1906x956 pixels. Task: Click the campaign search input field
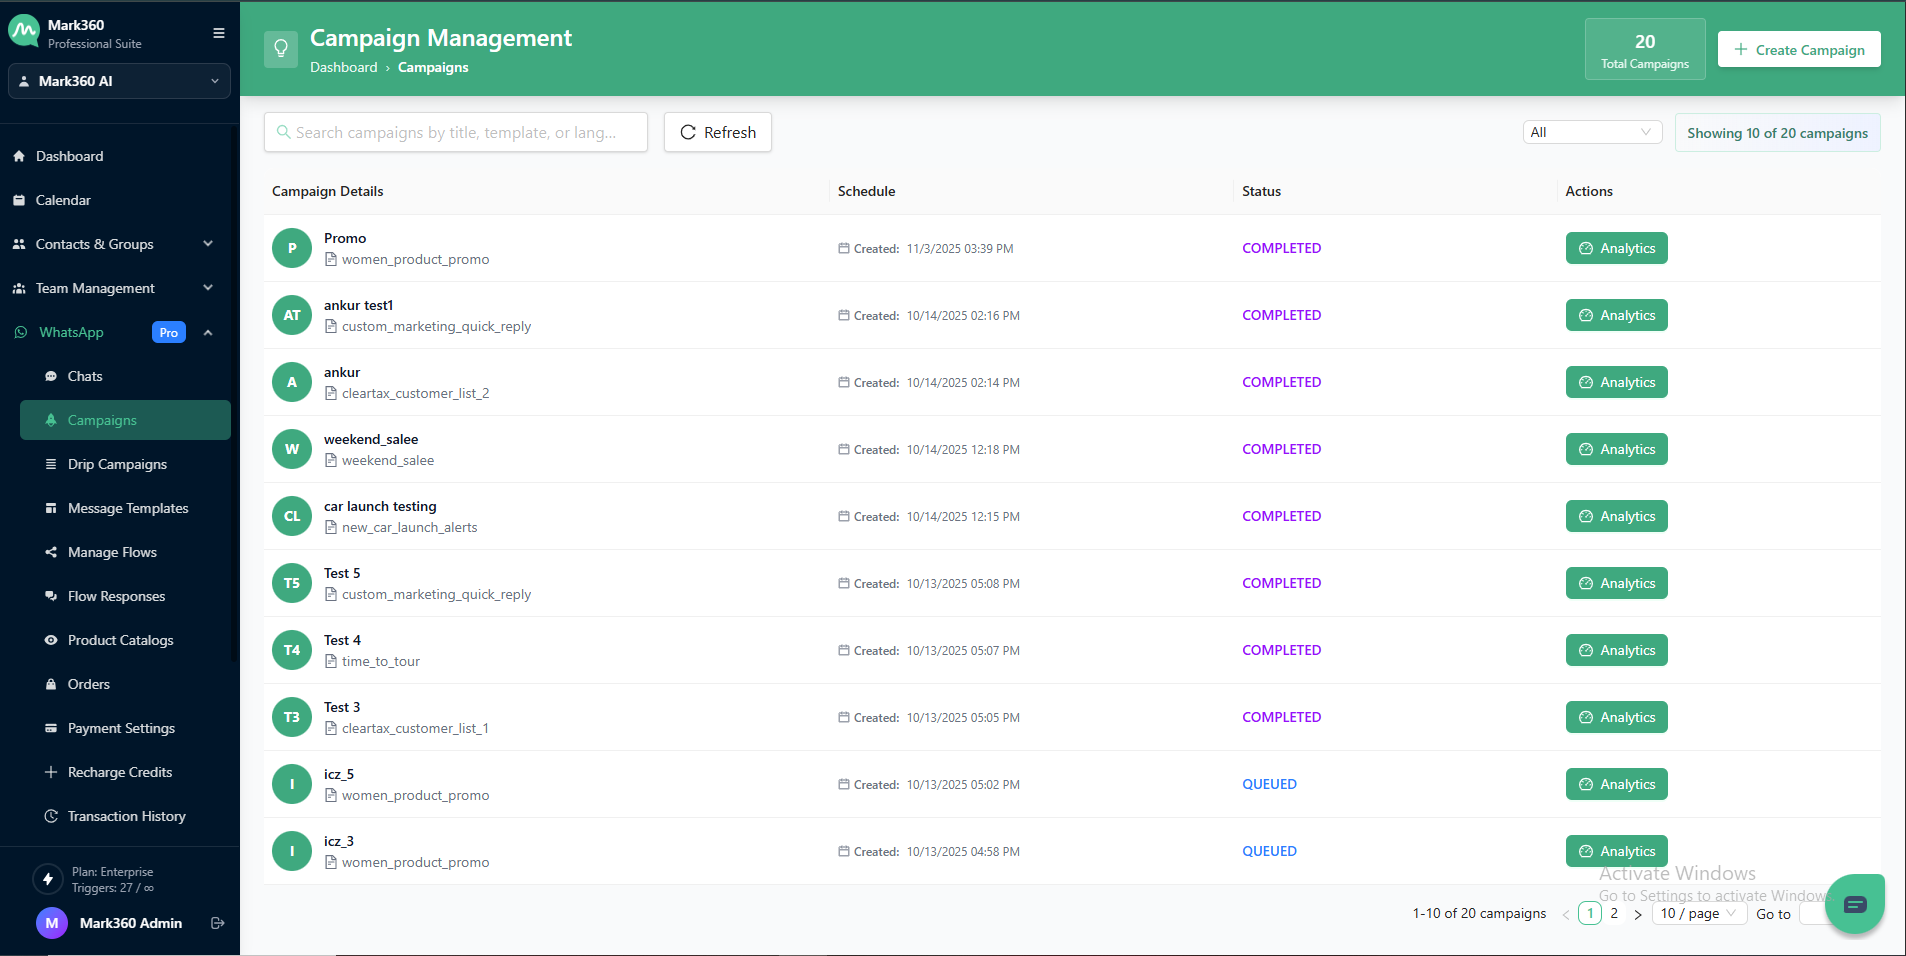click(x=456, y=132)
